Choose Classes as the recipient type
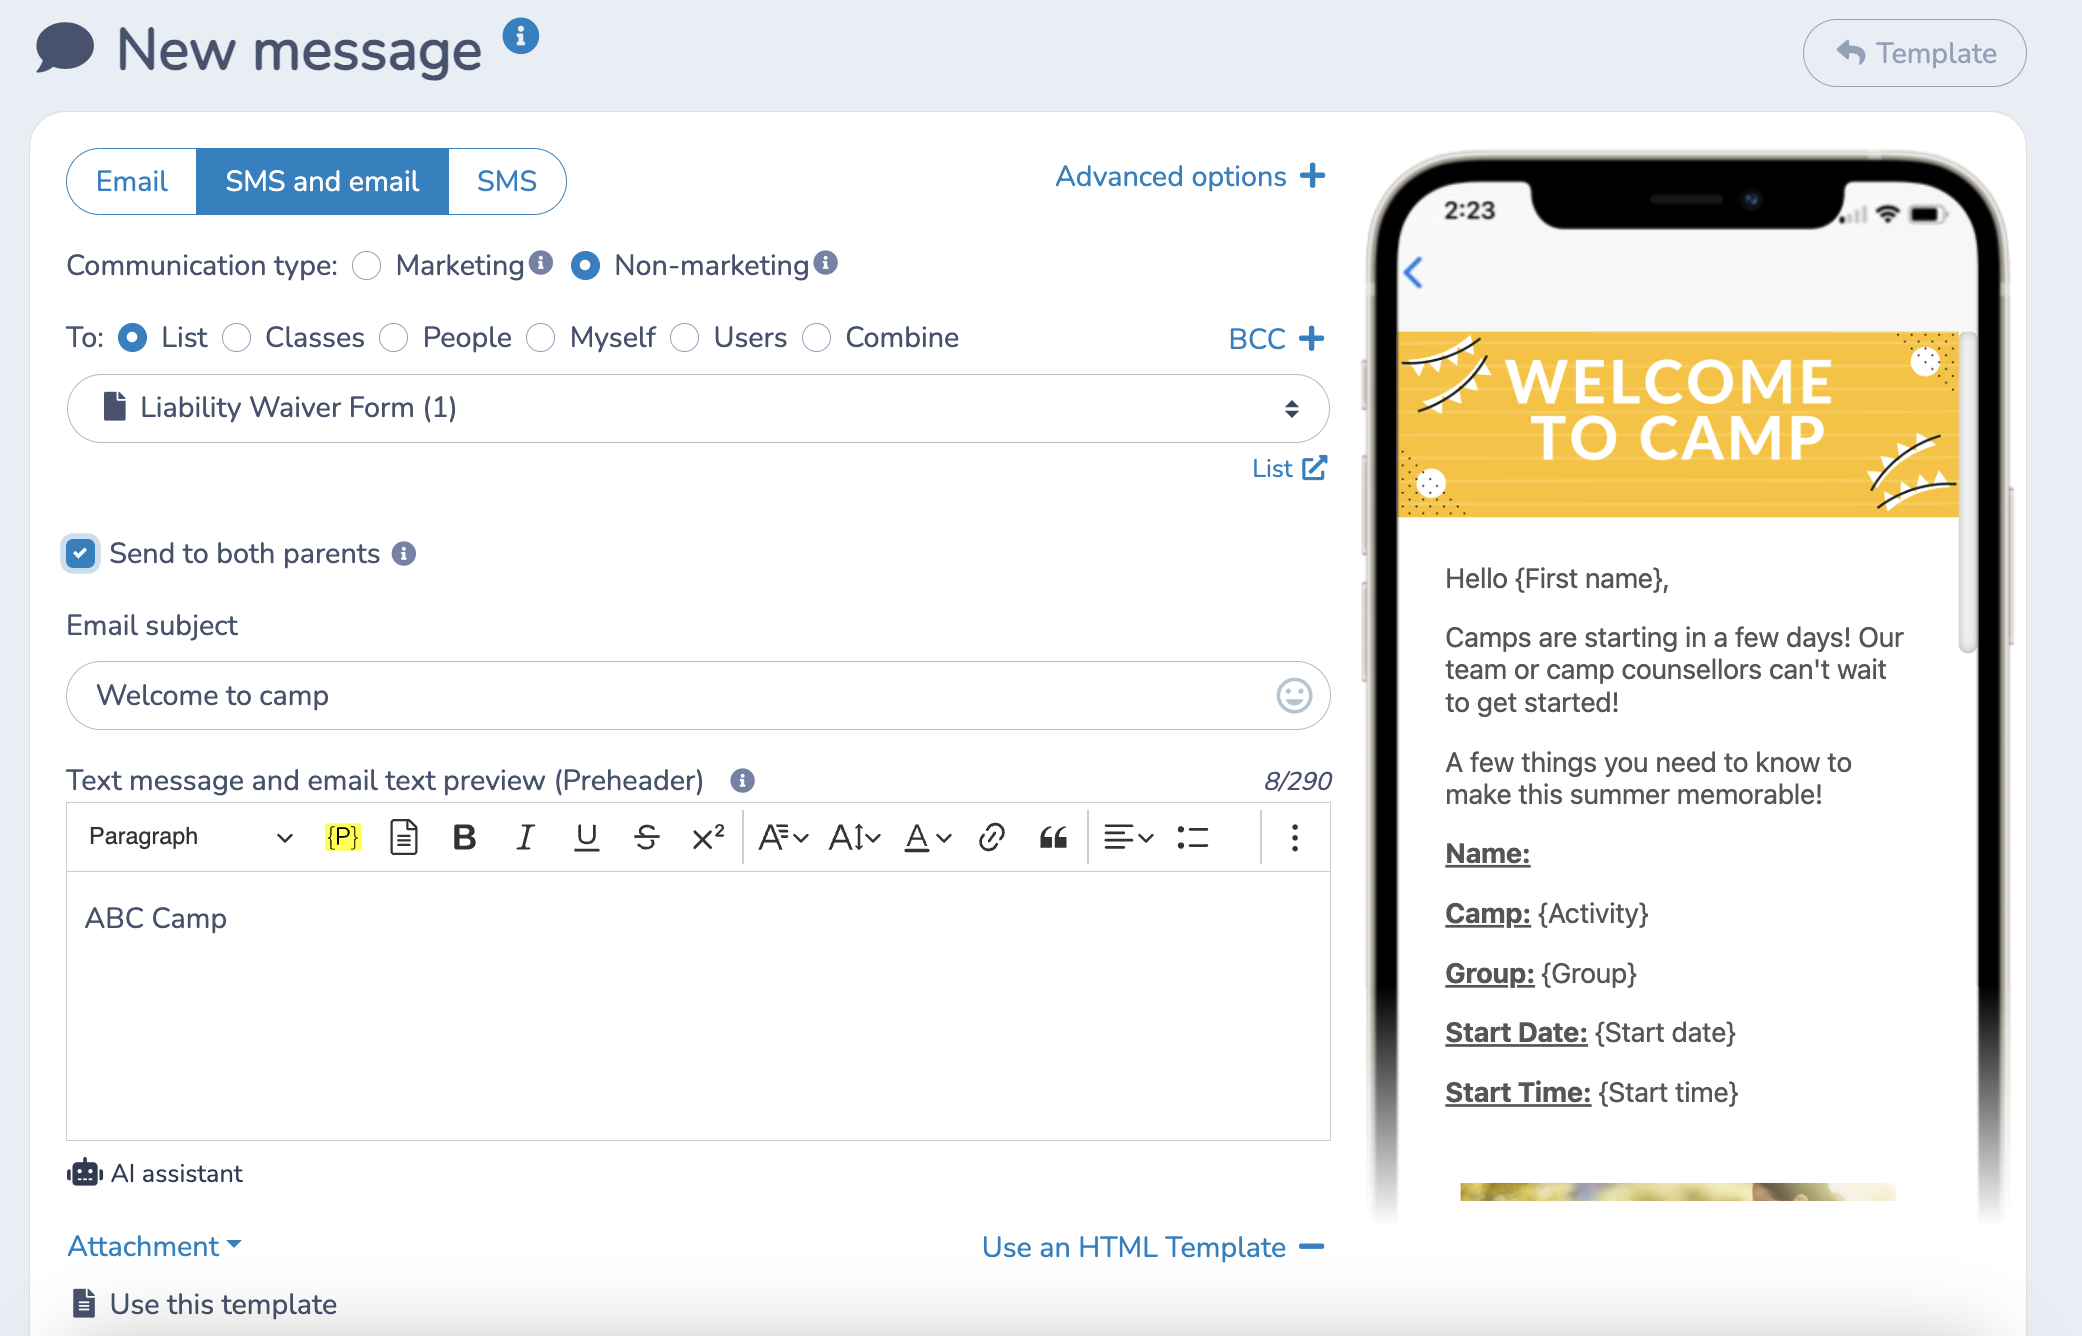 (237, 338)
